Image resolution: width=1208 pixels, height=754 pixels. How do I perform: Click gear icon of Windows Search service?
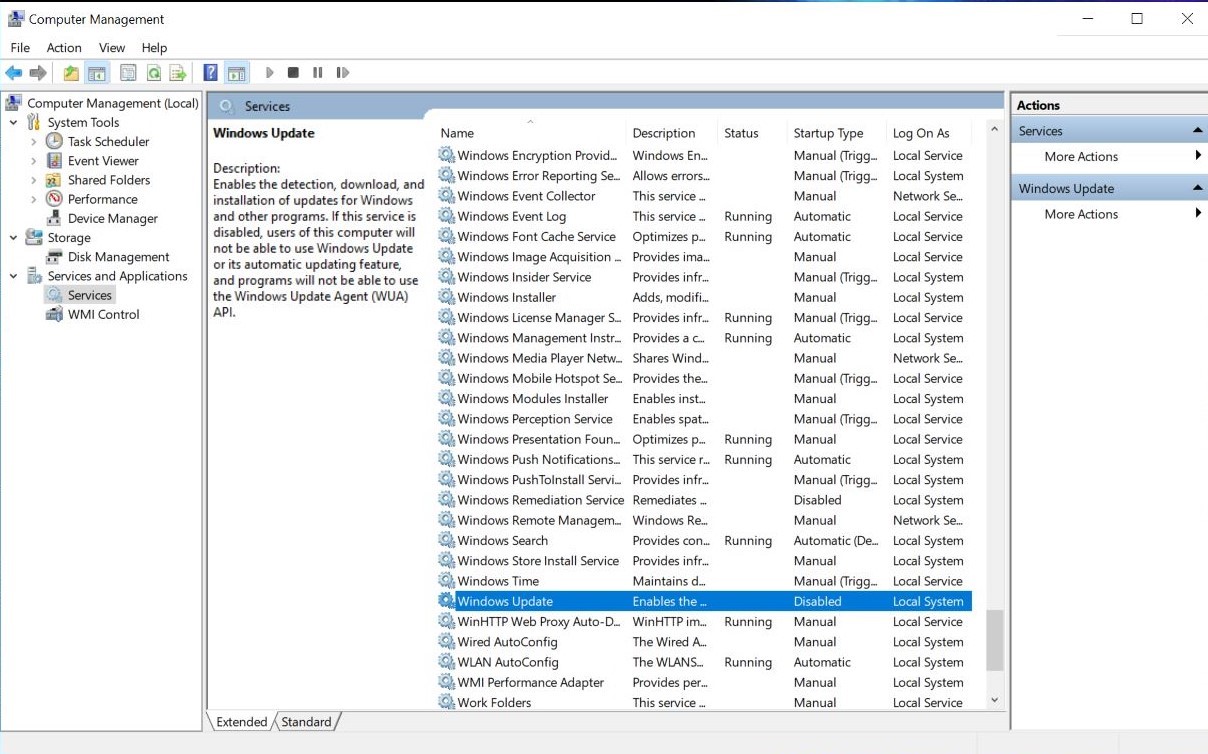(x=446, y=540)
